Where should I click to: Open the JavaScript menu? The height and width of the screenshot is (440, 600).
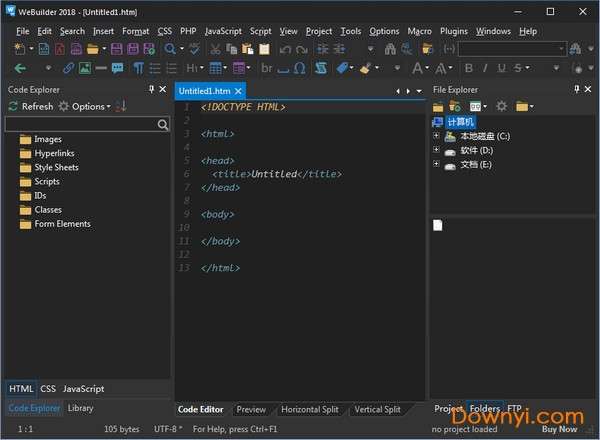click(x=224, y=31)
